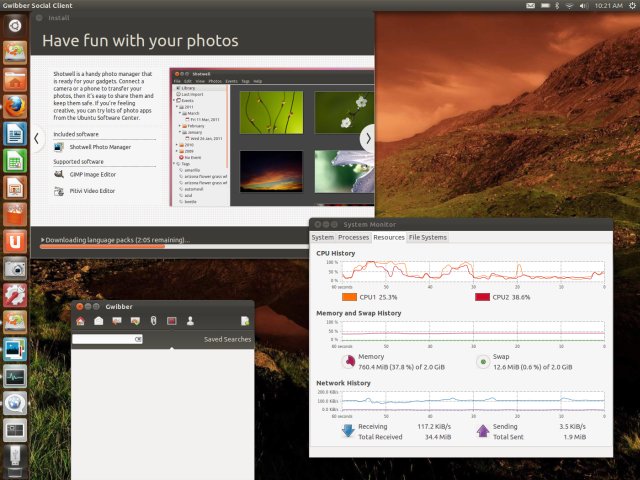The image size is (640, 480).
Task: Open the power session menu
Action: pos(632,5)
